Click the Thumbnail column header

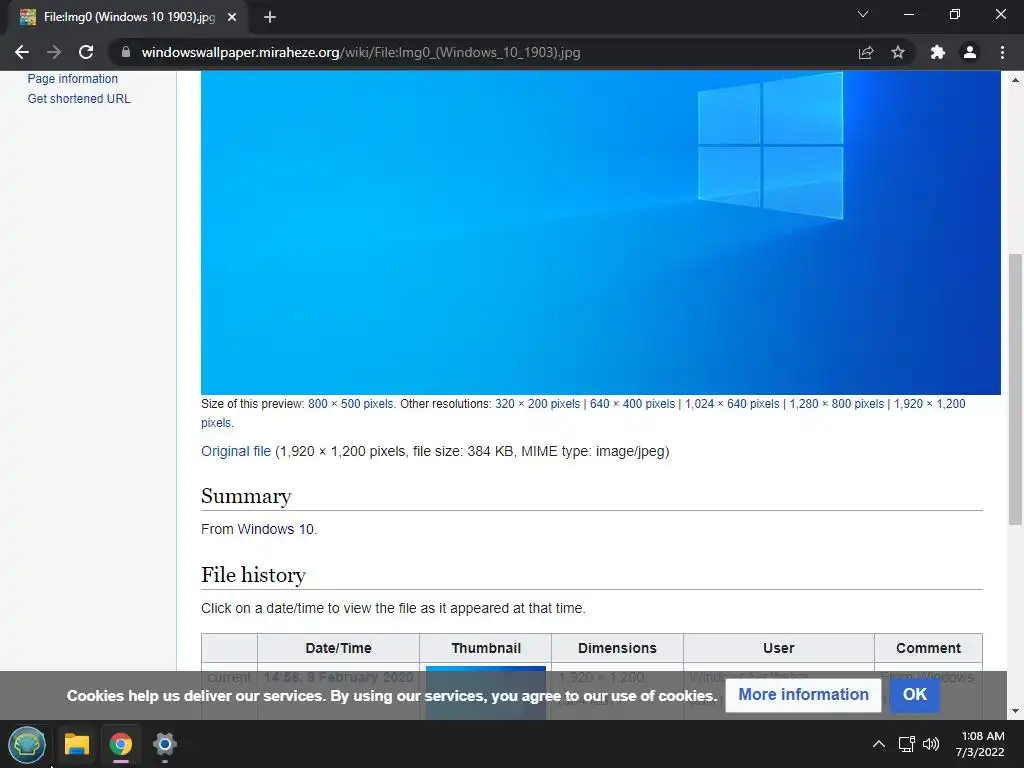(486, 648)
